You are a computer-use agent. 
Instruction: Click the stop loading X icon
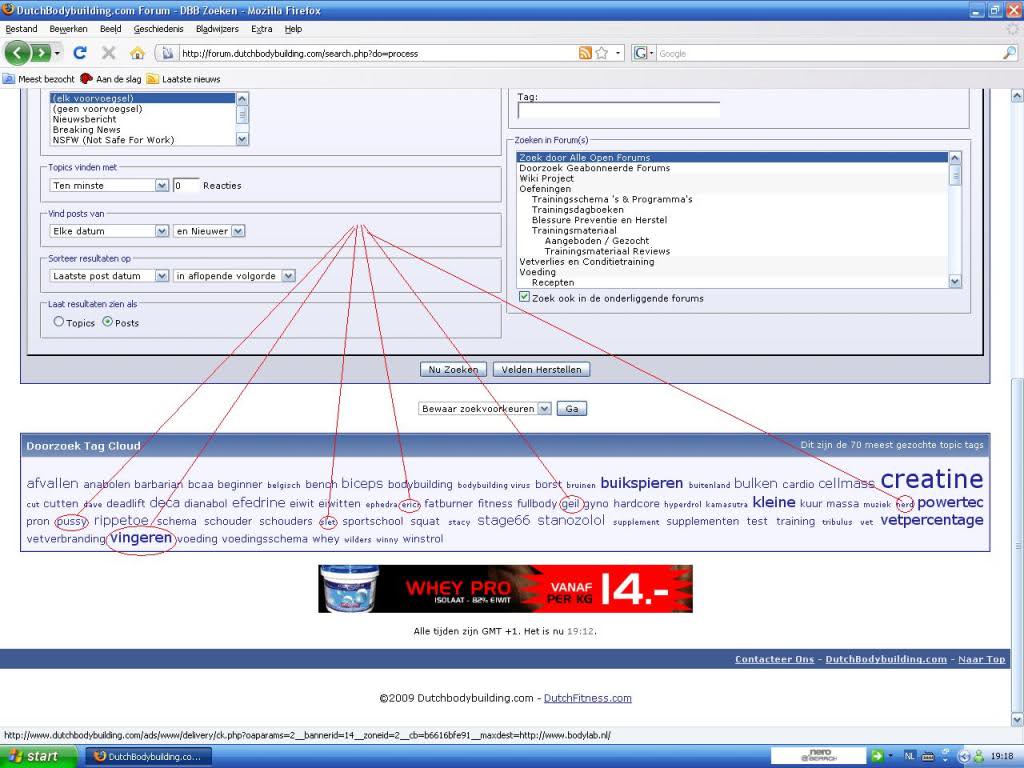[108, 53]
